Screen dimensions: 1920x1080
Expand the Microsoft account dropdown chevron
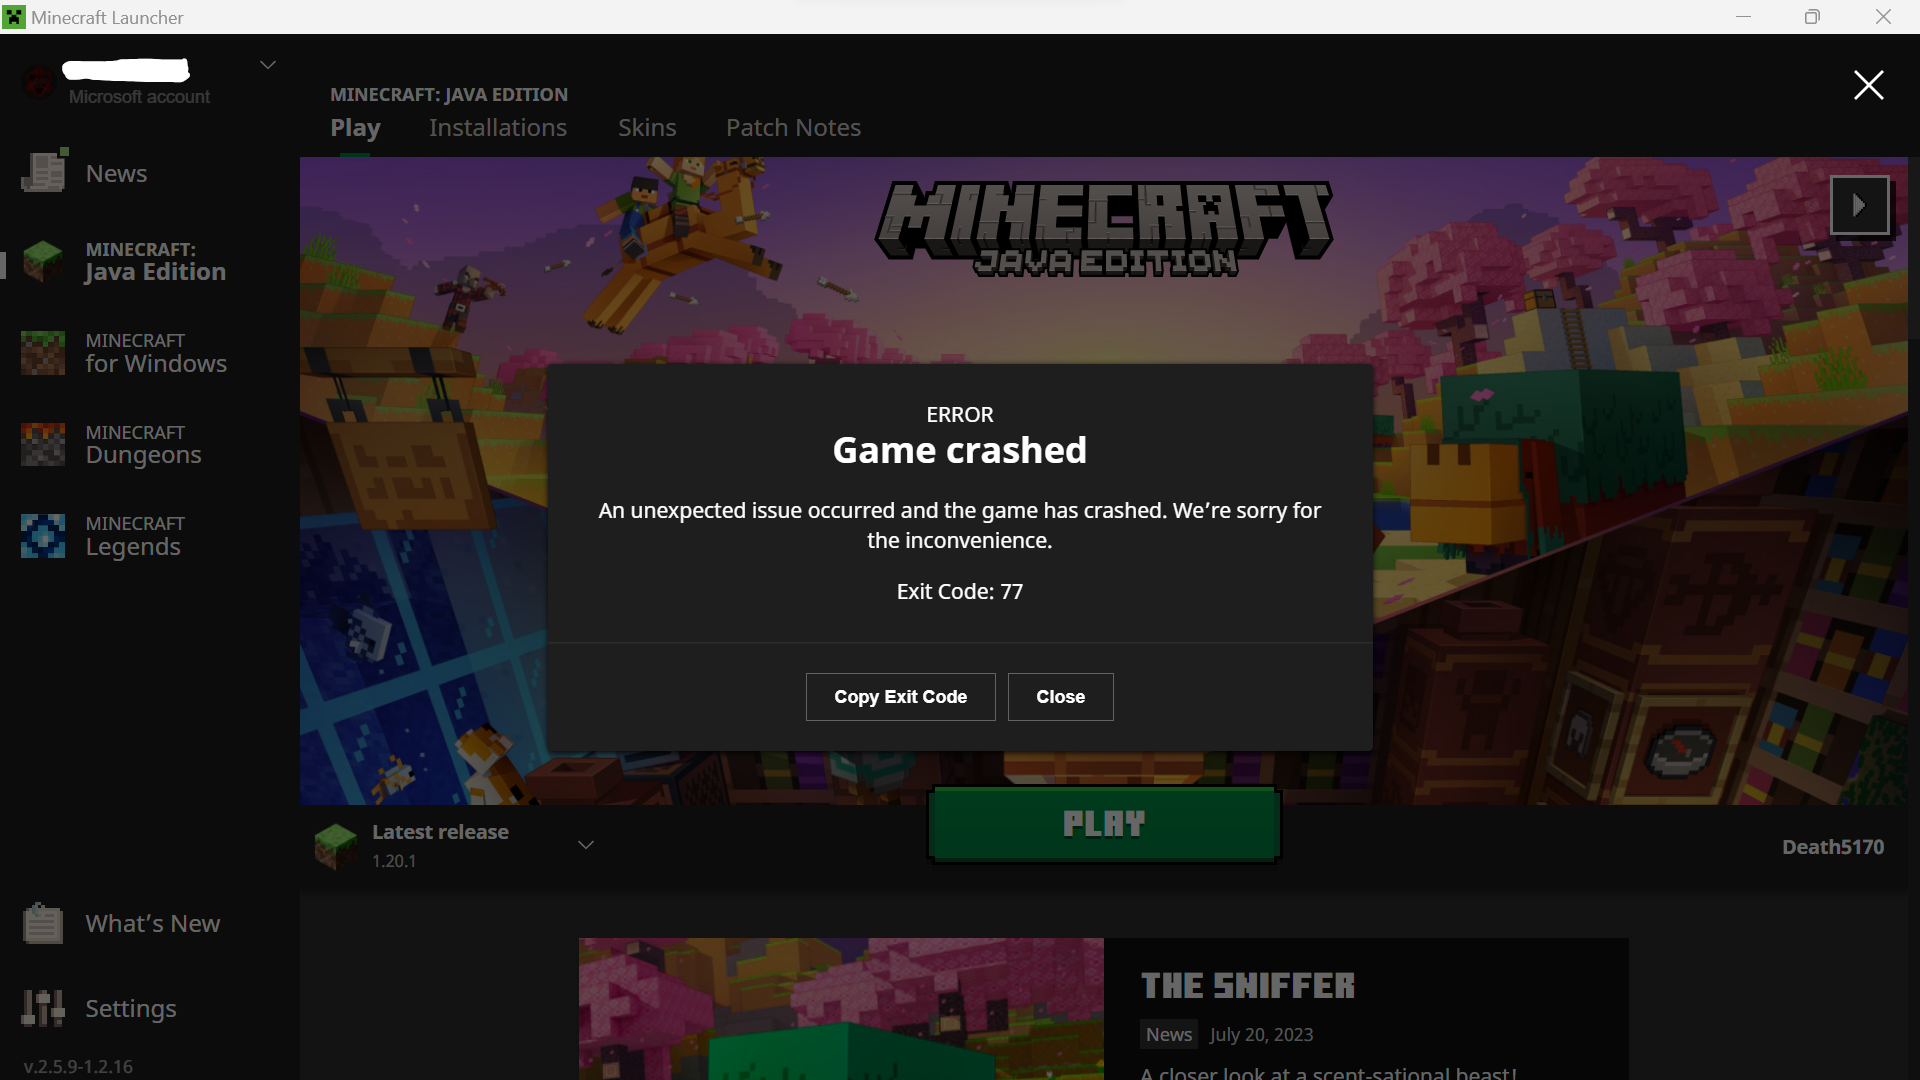(268, 65)
